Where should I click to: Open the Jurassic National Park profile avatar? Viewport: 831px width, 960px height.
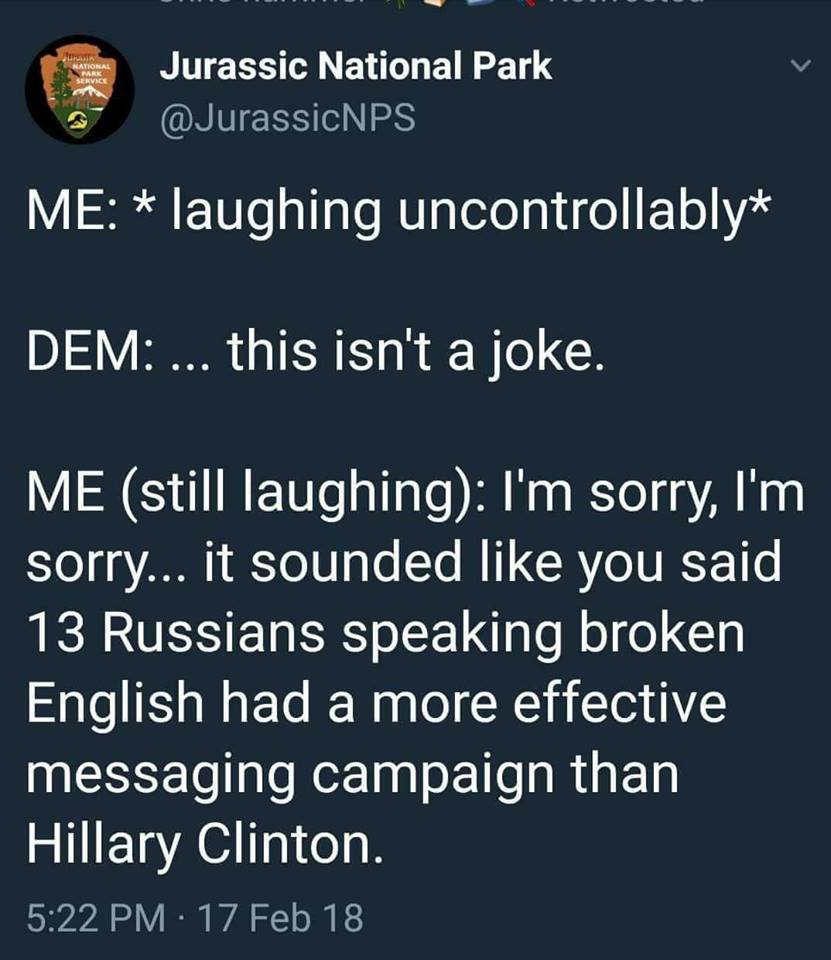(80, 89)
